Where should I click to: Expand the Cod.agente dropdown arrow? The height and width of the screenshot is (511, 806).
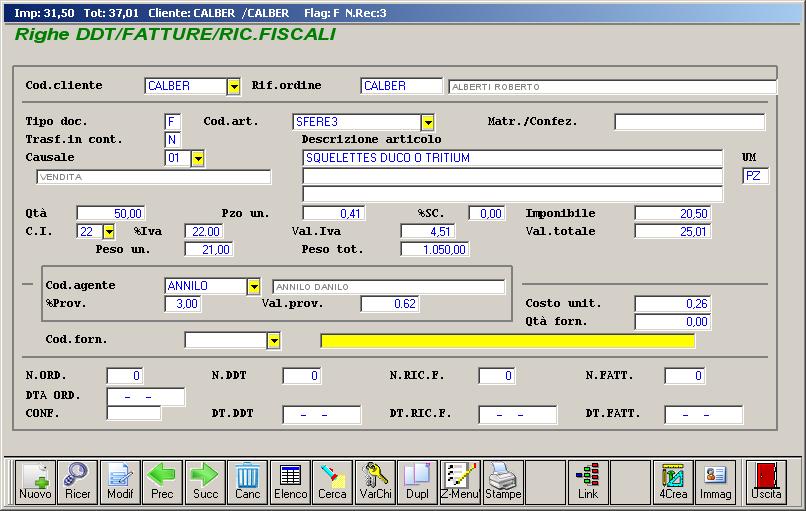254,286
